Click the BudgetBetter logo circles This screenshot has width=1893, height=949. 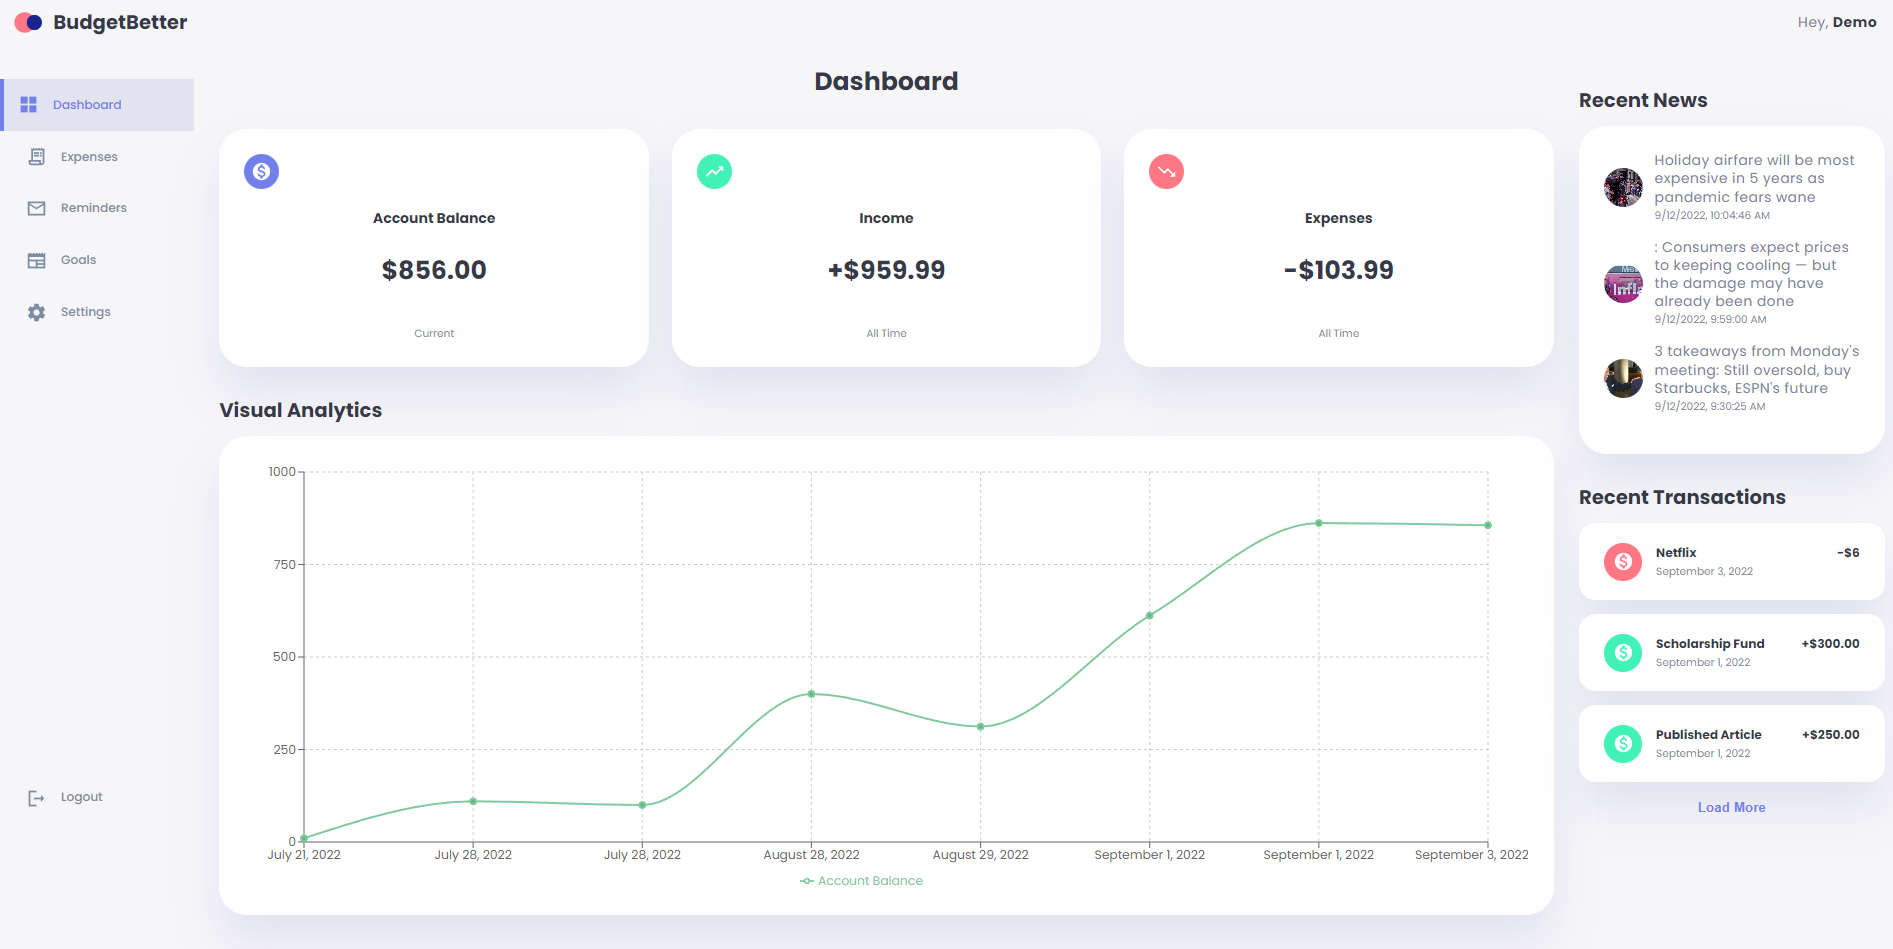tap(27, 21)
